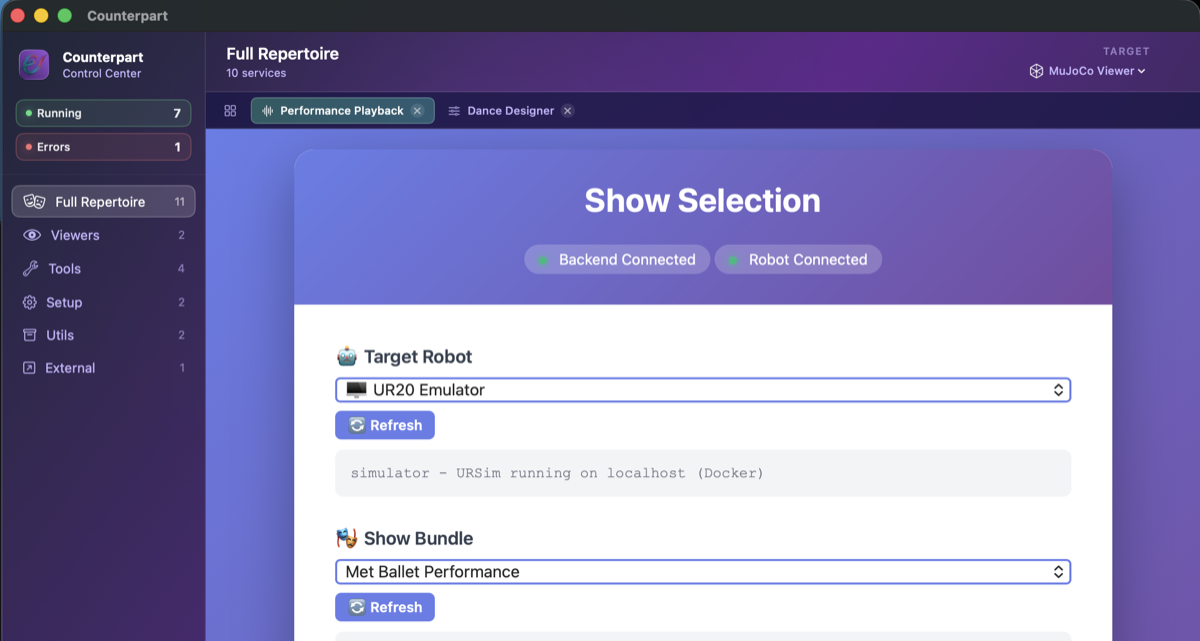Click the Robot Connected status badge
Screen dimensions: 1200x641
click(x=798, y=259)
